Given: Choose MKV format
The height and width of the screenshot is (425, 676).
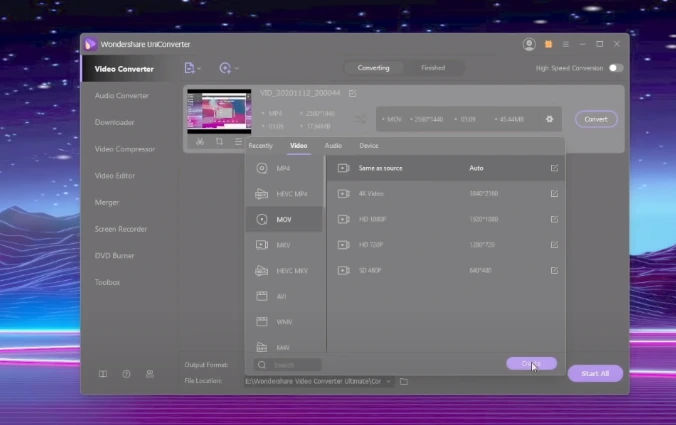Looking at the screenshot, I should 284,245.
